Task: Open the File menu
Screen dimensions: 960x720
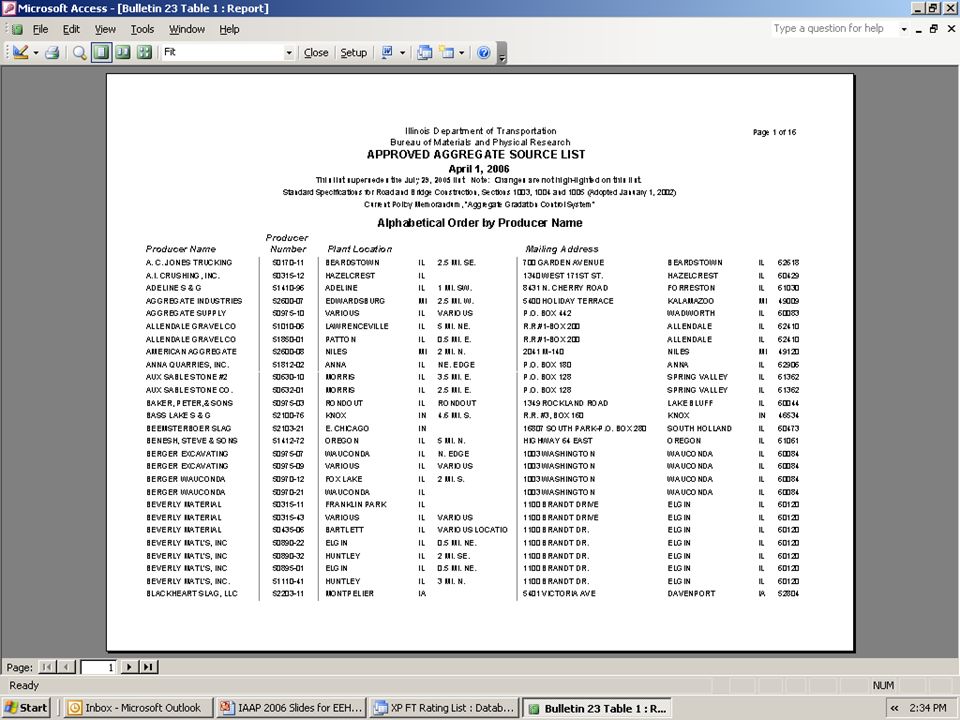Action: [x=40, y=29]
